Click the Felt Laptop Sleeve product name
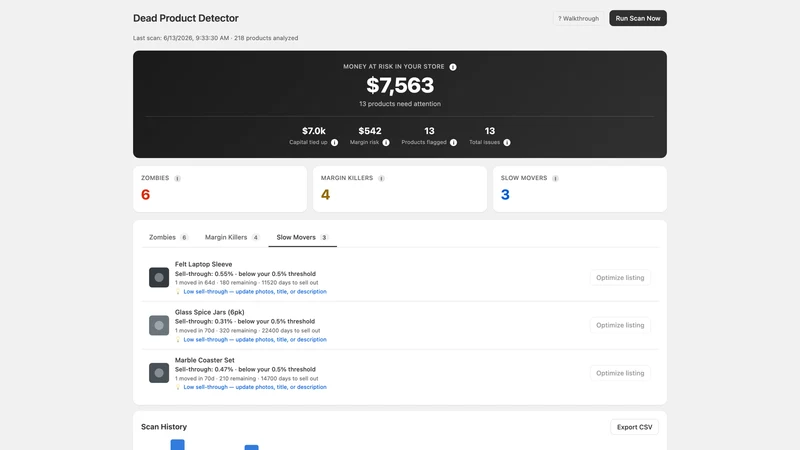Screen dimensions: 800x450 coord(204,264)
